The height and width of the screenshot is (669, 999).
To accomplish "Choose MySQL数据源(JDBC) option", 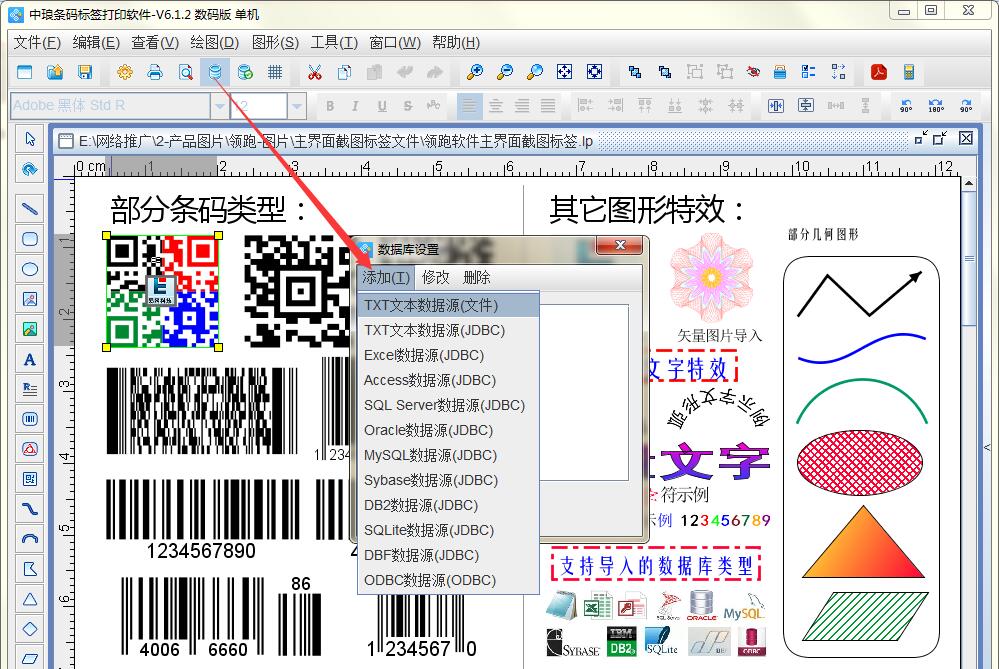I will click(x=449, y=455).
